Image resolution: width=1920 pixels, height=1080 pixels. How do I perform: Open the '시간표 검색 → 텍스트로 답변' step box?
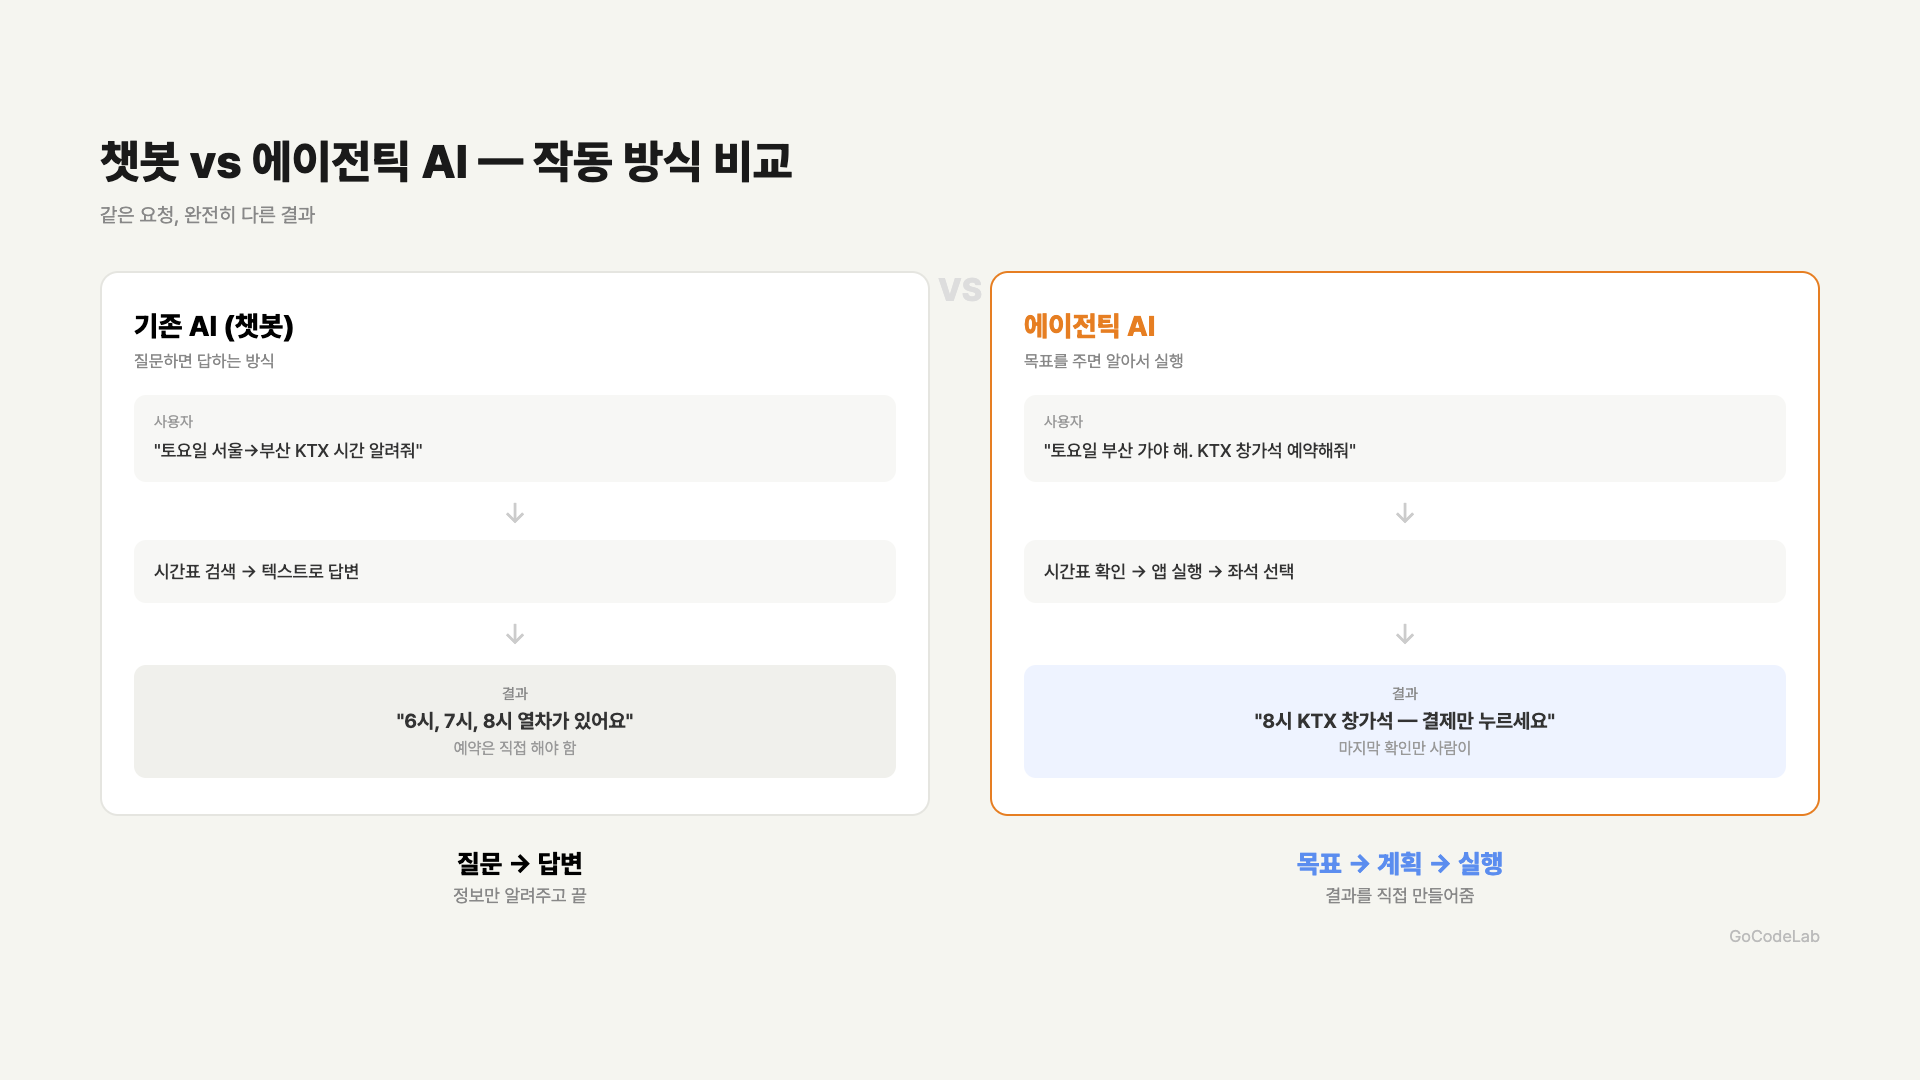coord(514,571)
